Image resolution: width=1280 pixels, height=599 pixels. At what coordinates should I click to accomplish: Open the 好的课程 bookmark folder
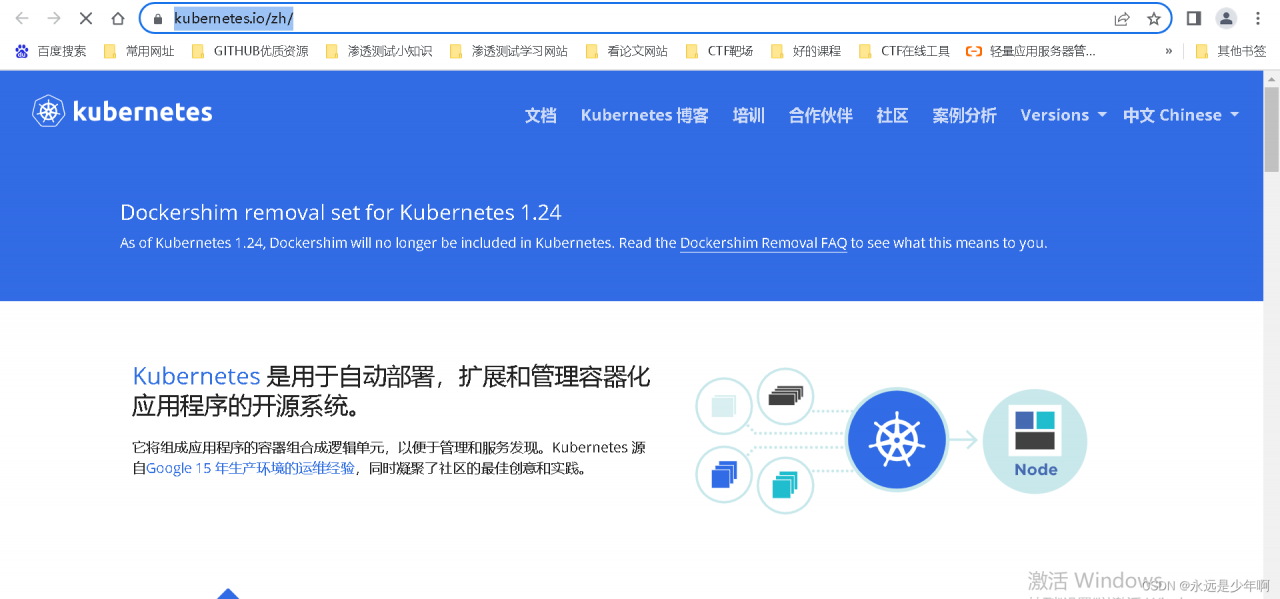pyautogui.click(x=806, y=51)
